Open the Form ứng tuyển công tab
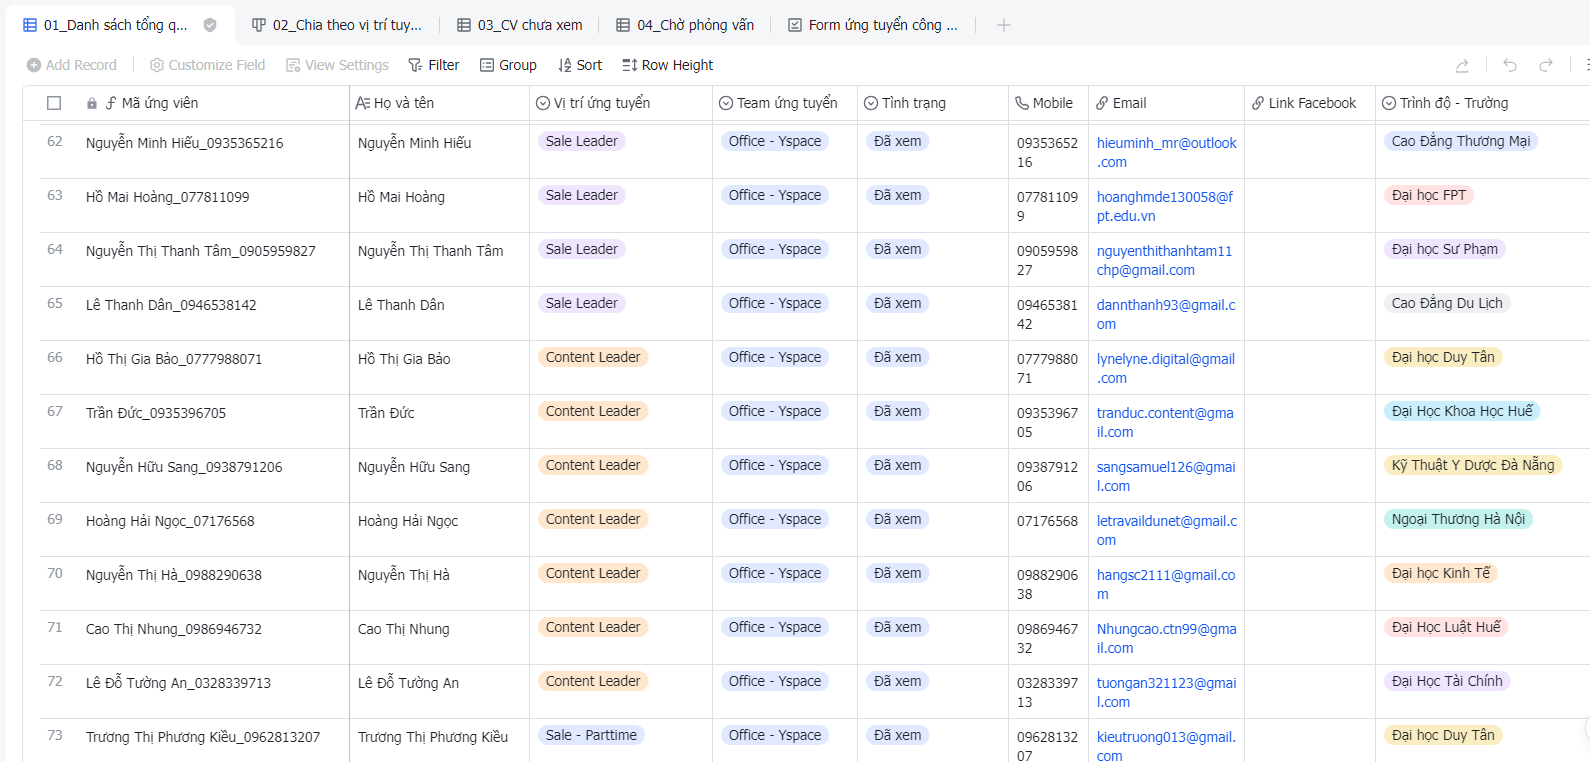The image size is (1590, 762). [873, 25]
